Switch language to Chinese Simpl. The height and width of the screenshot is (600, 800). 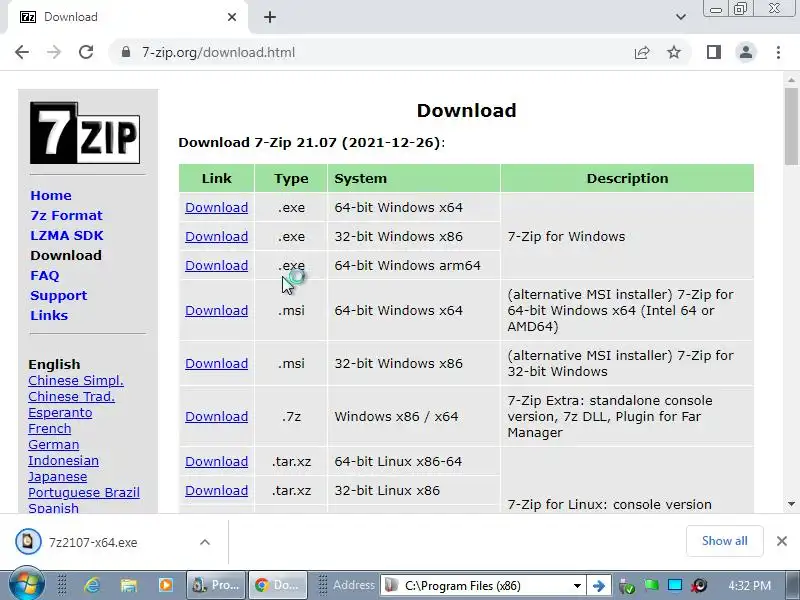click(x=76, y=381)
